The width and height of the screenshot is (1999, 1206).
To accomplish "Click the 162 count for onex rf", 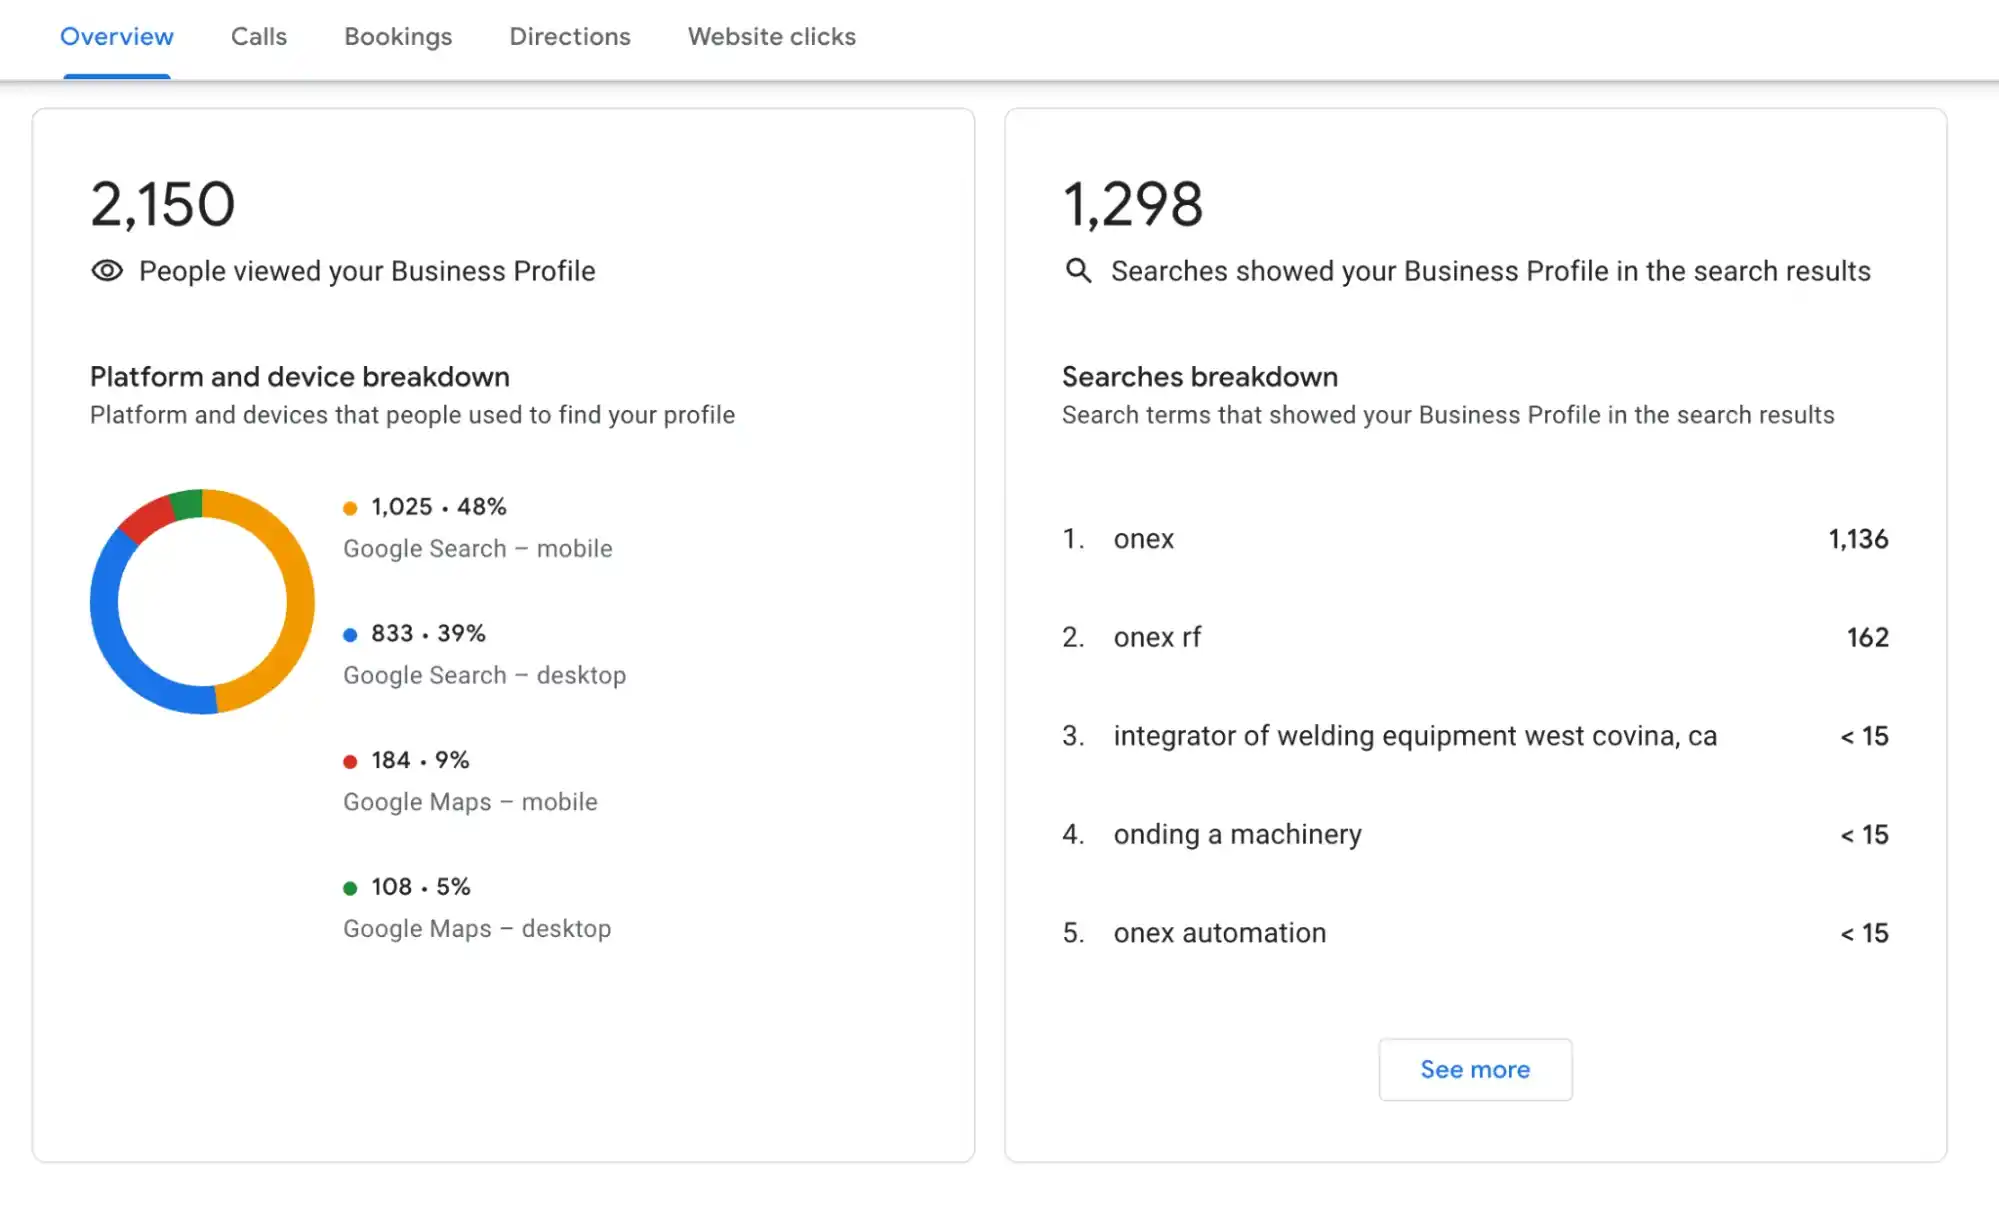I will [x=1867, y=637].
